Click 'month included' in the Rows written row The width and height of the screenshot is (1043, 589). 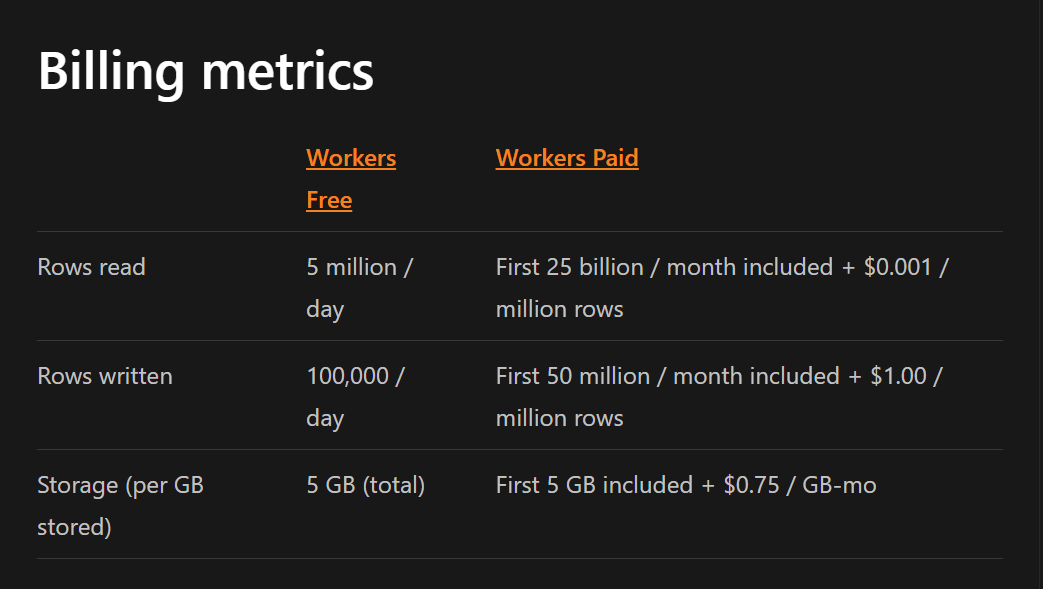(x=756, y=376)
